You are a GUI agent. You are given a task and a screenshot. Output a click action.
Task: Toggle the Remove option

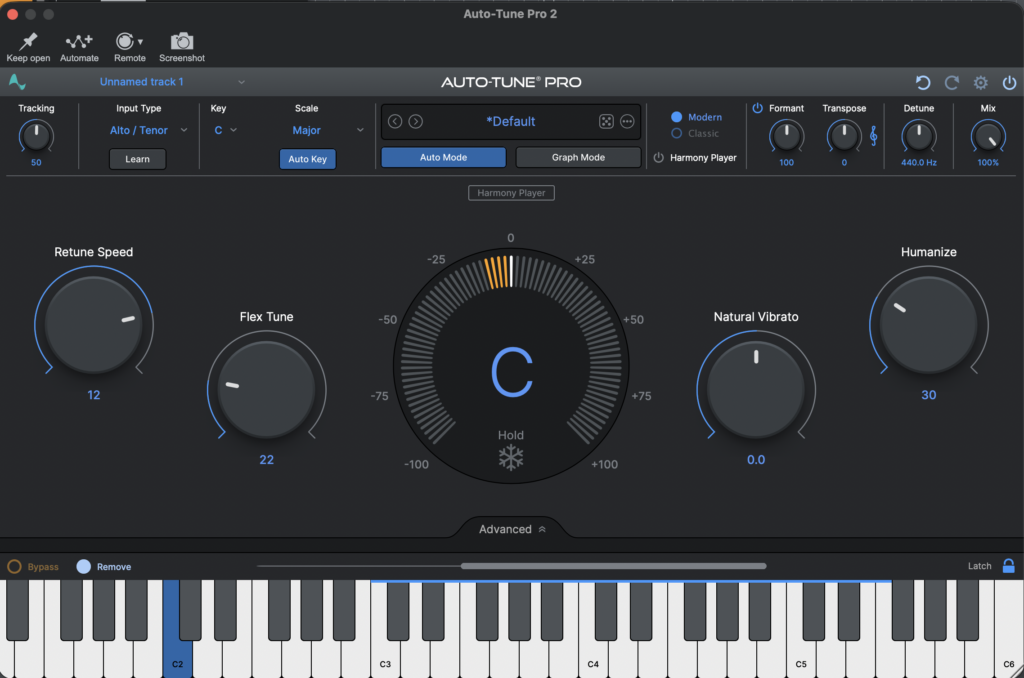[83, 566]
